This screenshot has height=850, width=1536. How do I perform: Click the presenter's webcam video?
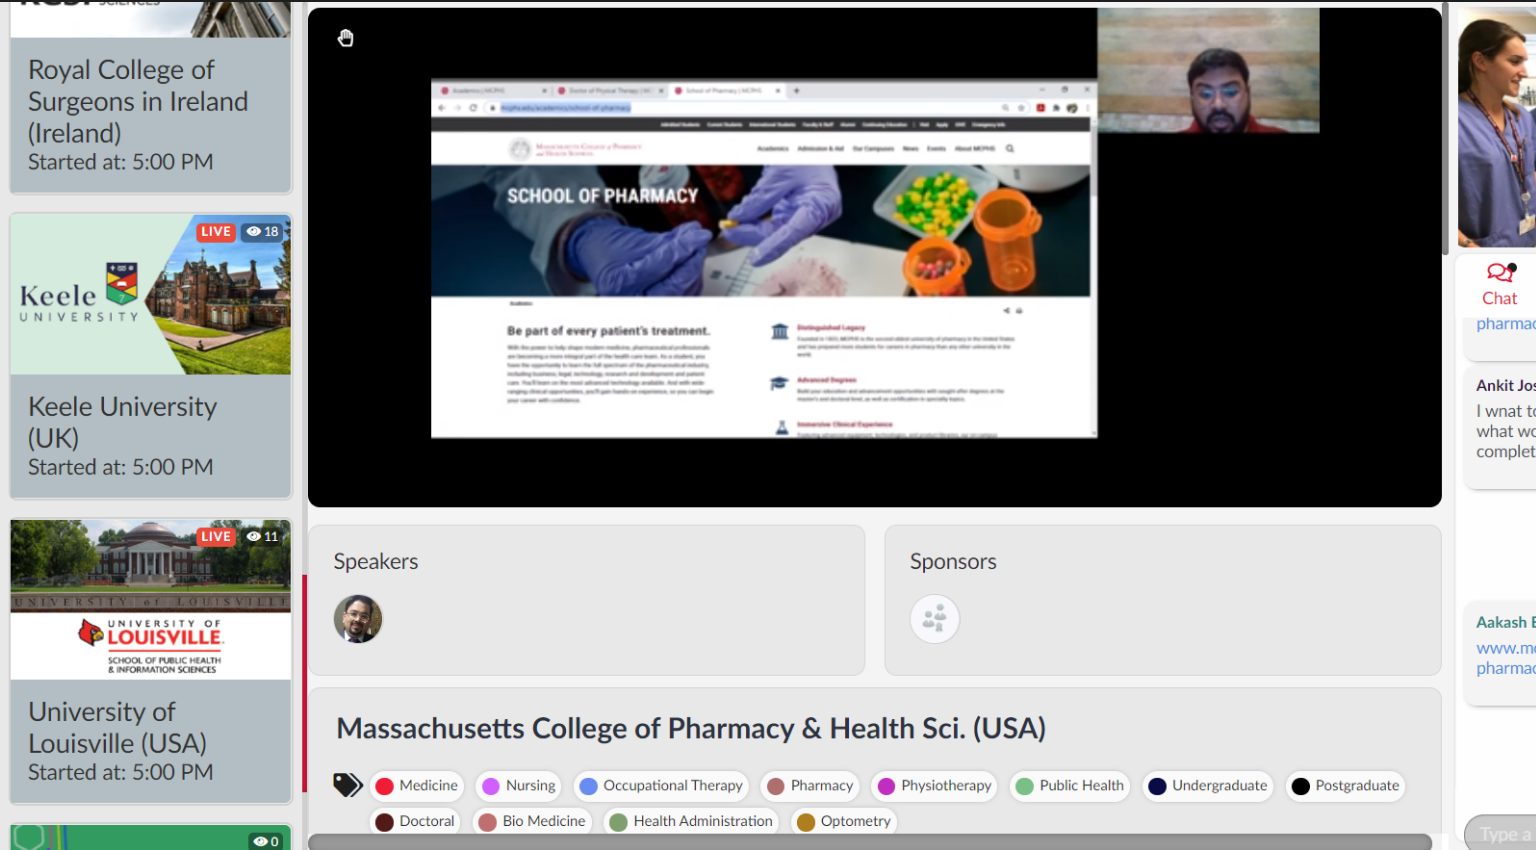coord(1208,70)
